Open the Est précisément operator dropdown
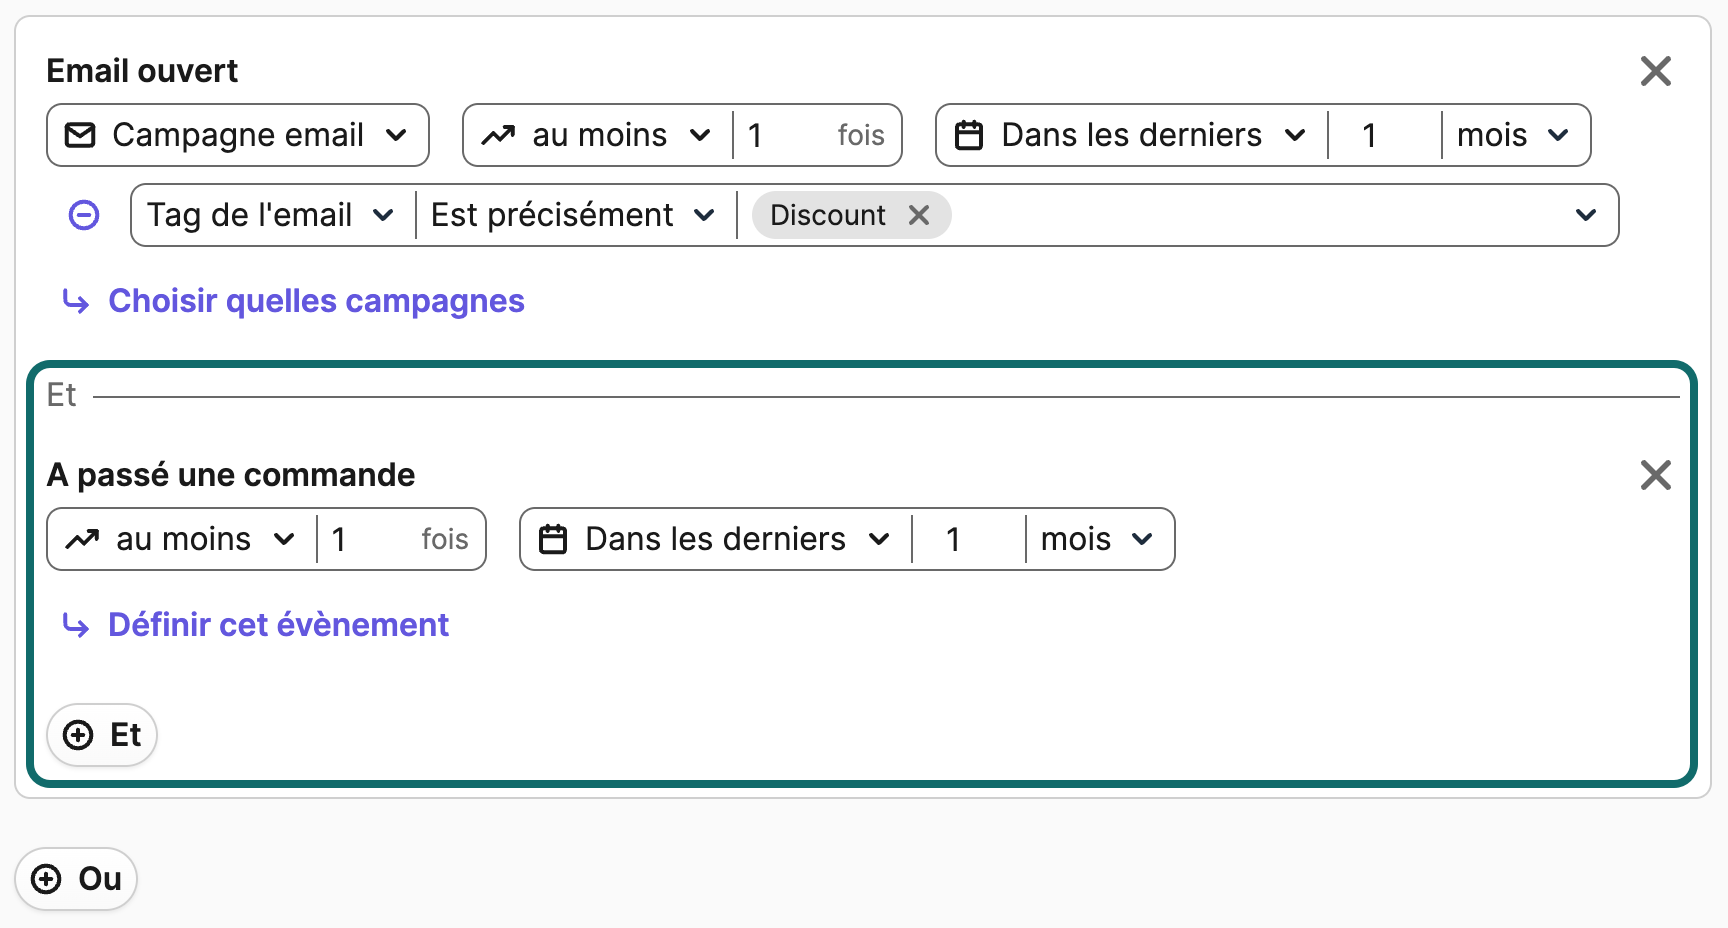Viewport: 1728px width, 928px height. (575, 215)
